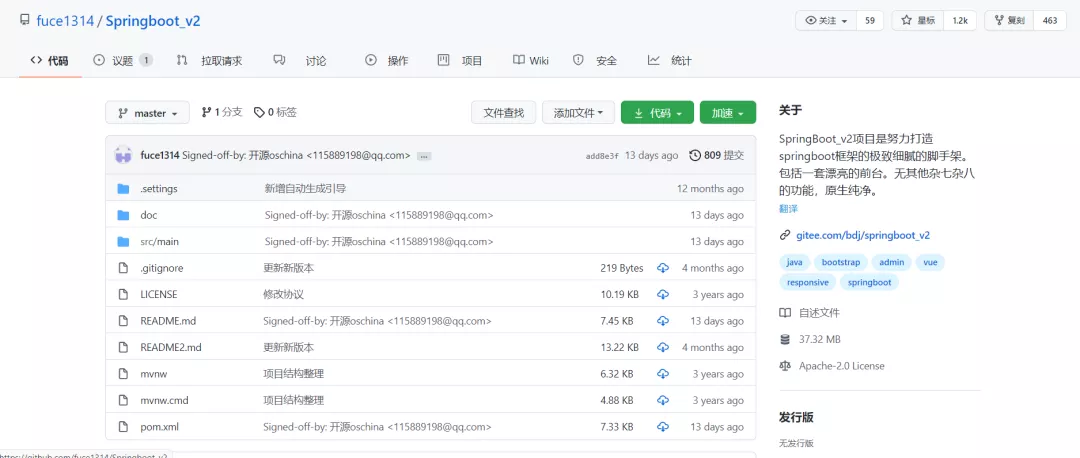
Task: Star the repo with 星标 button
Action: tap(918, 21)
